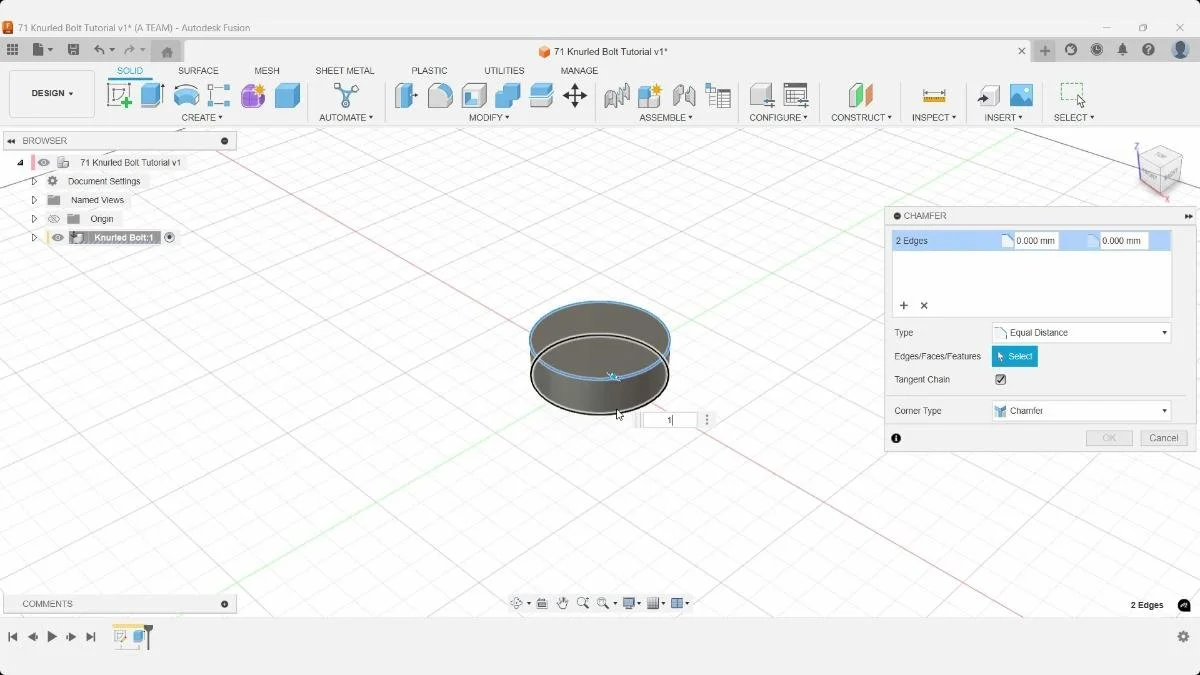1200x675 pixels.
Task: Select the Combine tool
Action: [x=508, y=95]
